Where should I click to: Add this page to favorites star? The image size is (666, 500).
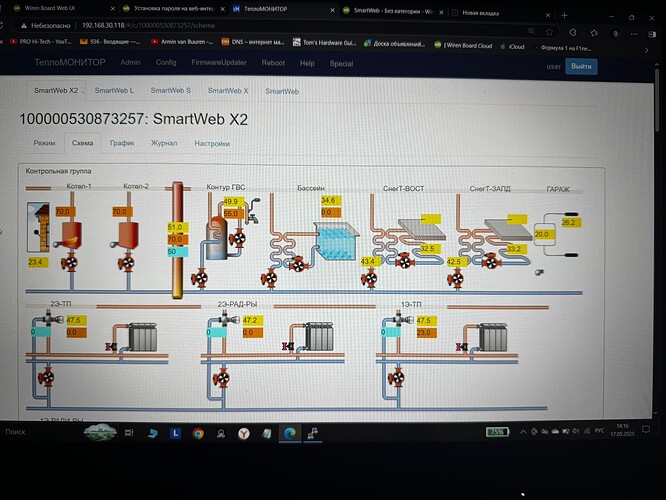549,32
